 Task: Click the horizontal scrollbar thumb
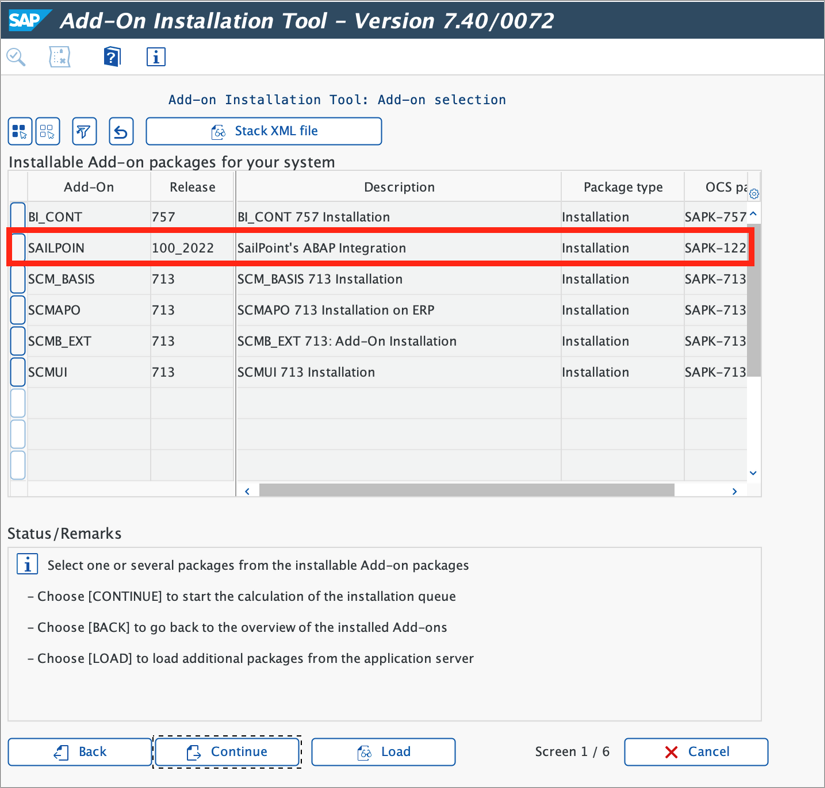coord(467,490)
